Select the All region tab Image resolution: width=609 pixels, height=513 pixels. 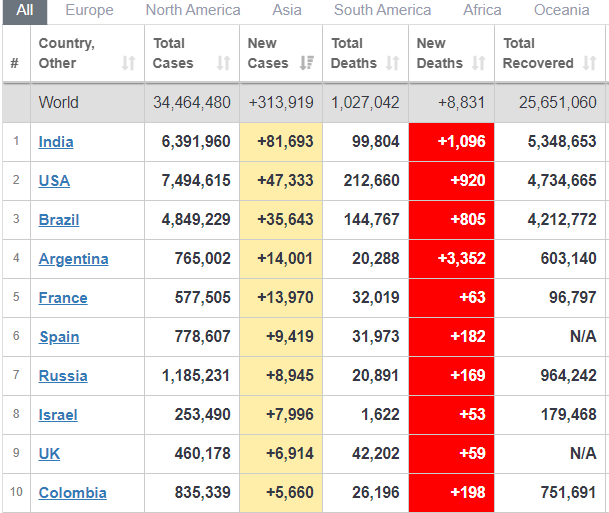tap(24, 10)
